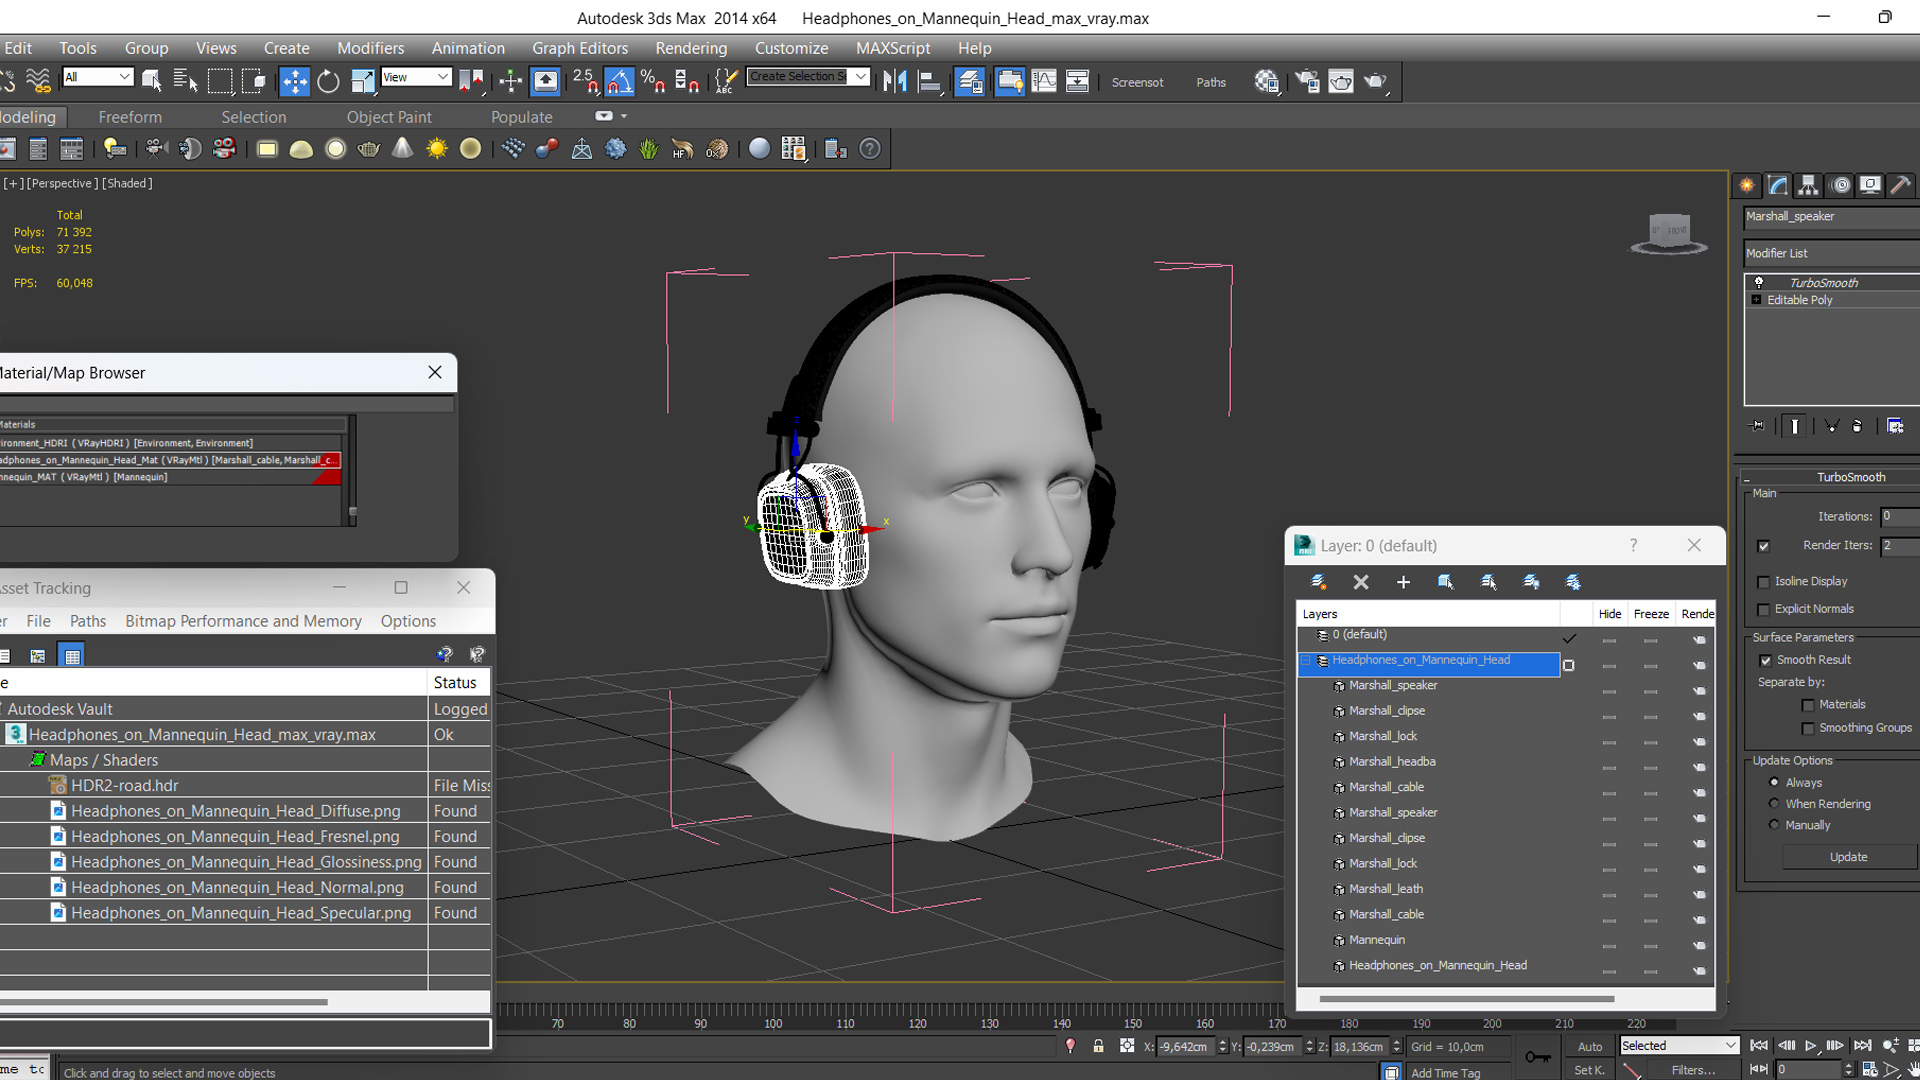Viewport: 1920px width, 1080px height.
Task: Click the sun light icon in ribbon
Action: pyautogui.click(x=437, y=149)
